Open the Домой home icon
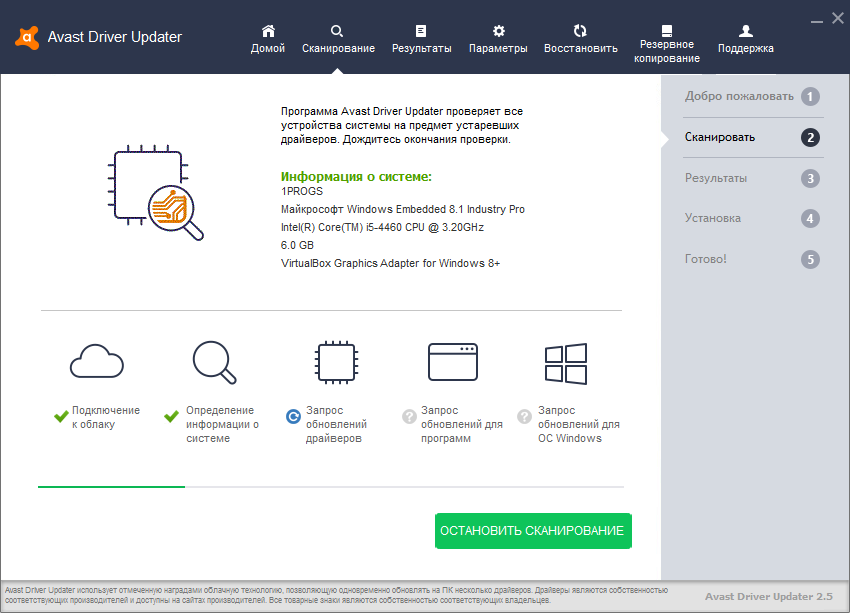 click(268, 31)
